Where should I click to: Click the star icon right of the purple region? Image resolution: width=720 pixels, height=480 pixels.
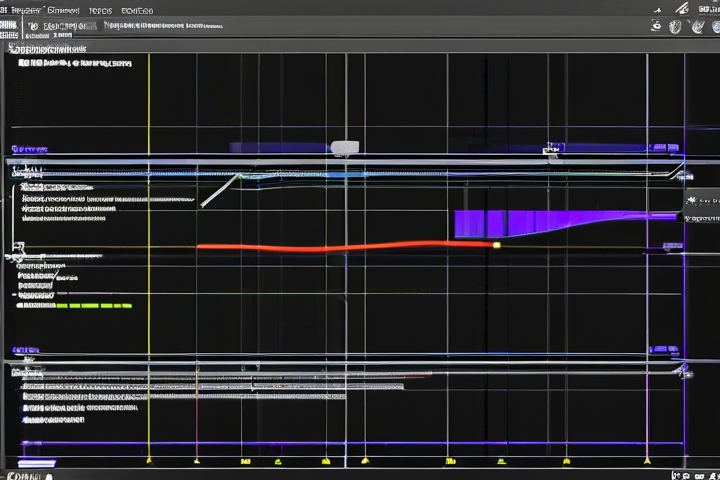point(691,201)
